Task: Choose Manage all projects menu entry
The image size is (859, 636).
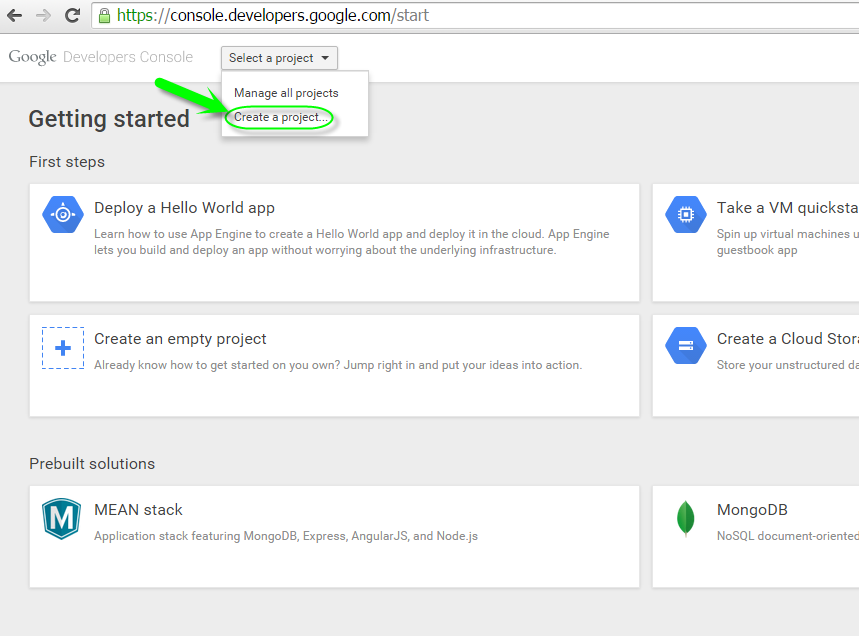Action: pos(286,93)
